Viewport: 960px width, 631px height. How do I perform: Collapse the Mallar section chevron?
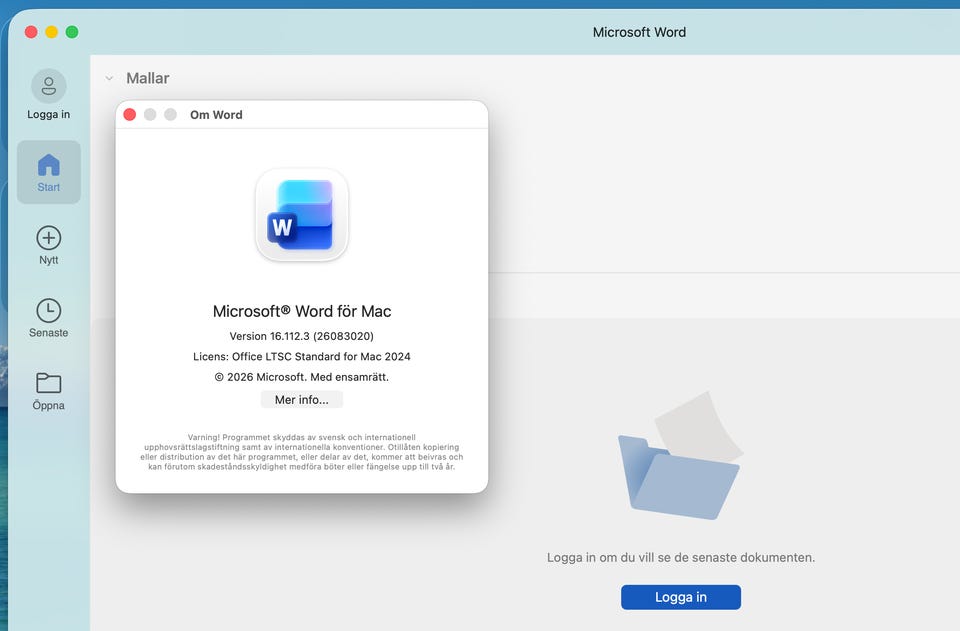coord(109,78)
